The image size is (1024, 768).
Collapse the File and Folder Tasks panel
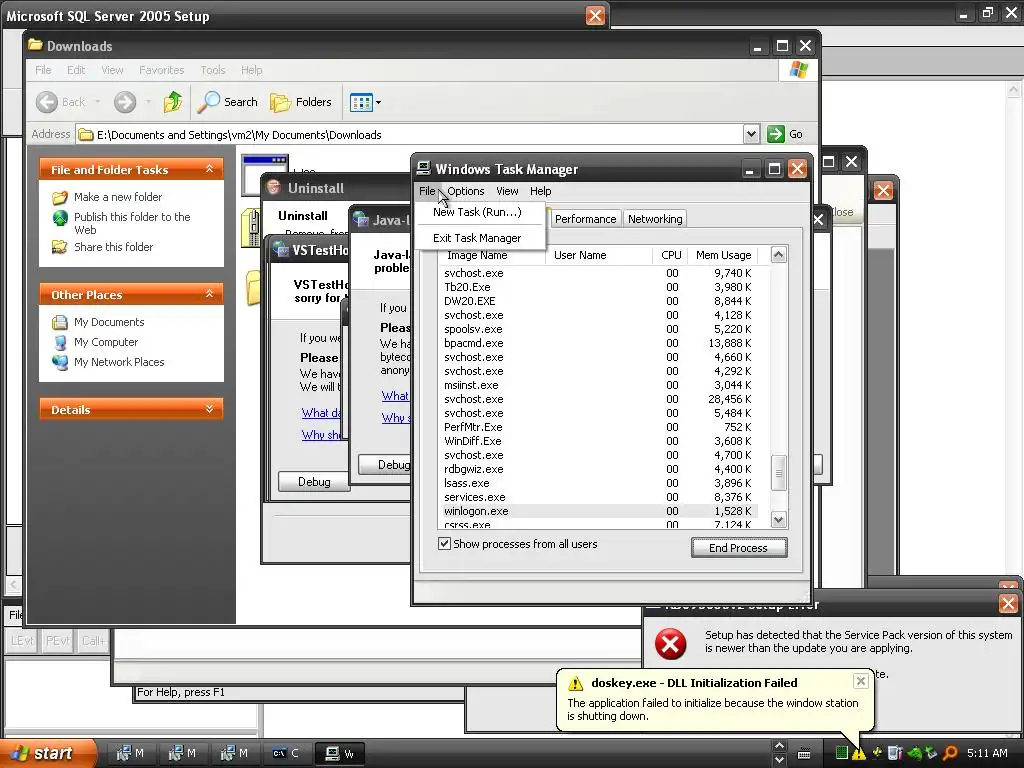(x=209, y=169)
